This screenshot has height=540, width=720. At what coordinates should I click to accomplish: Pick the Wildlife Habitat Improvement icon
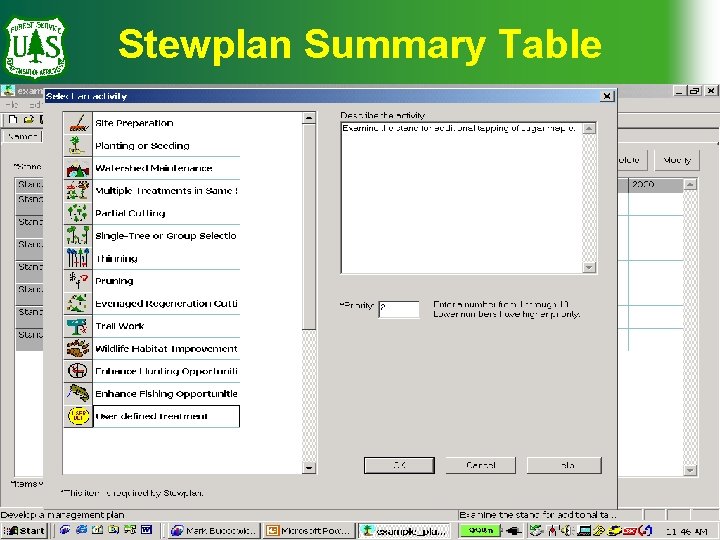pyautogui.click(x=78, y=349)
